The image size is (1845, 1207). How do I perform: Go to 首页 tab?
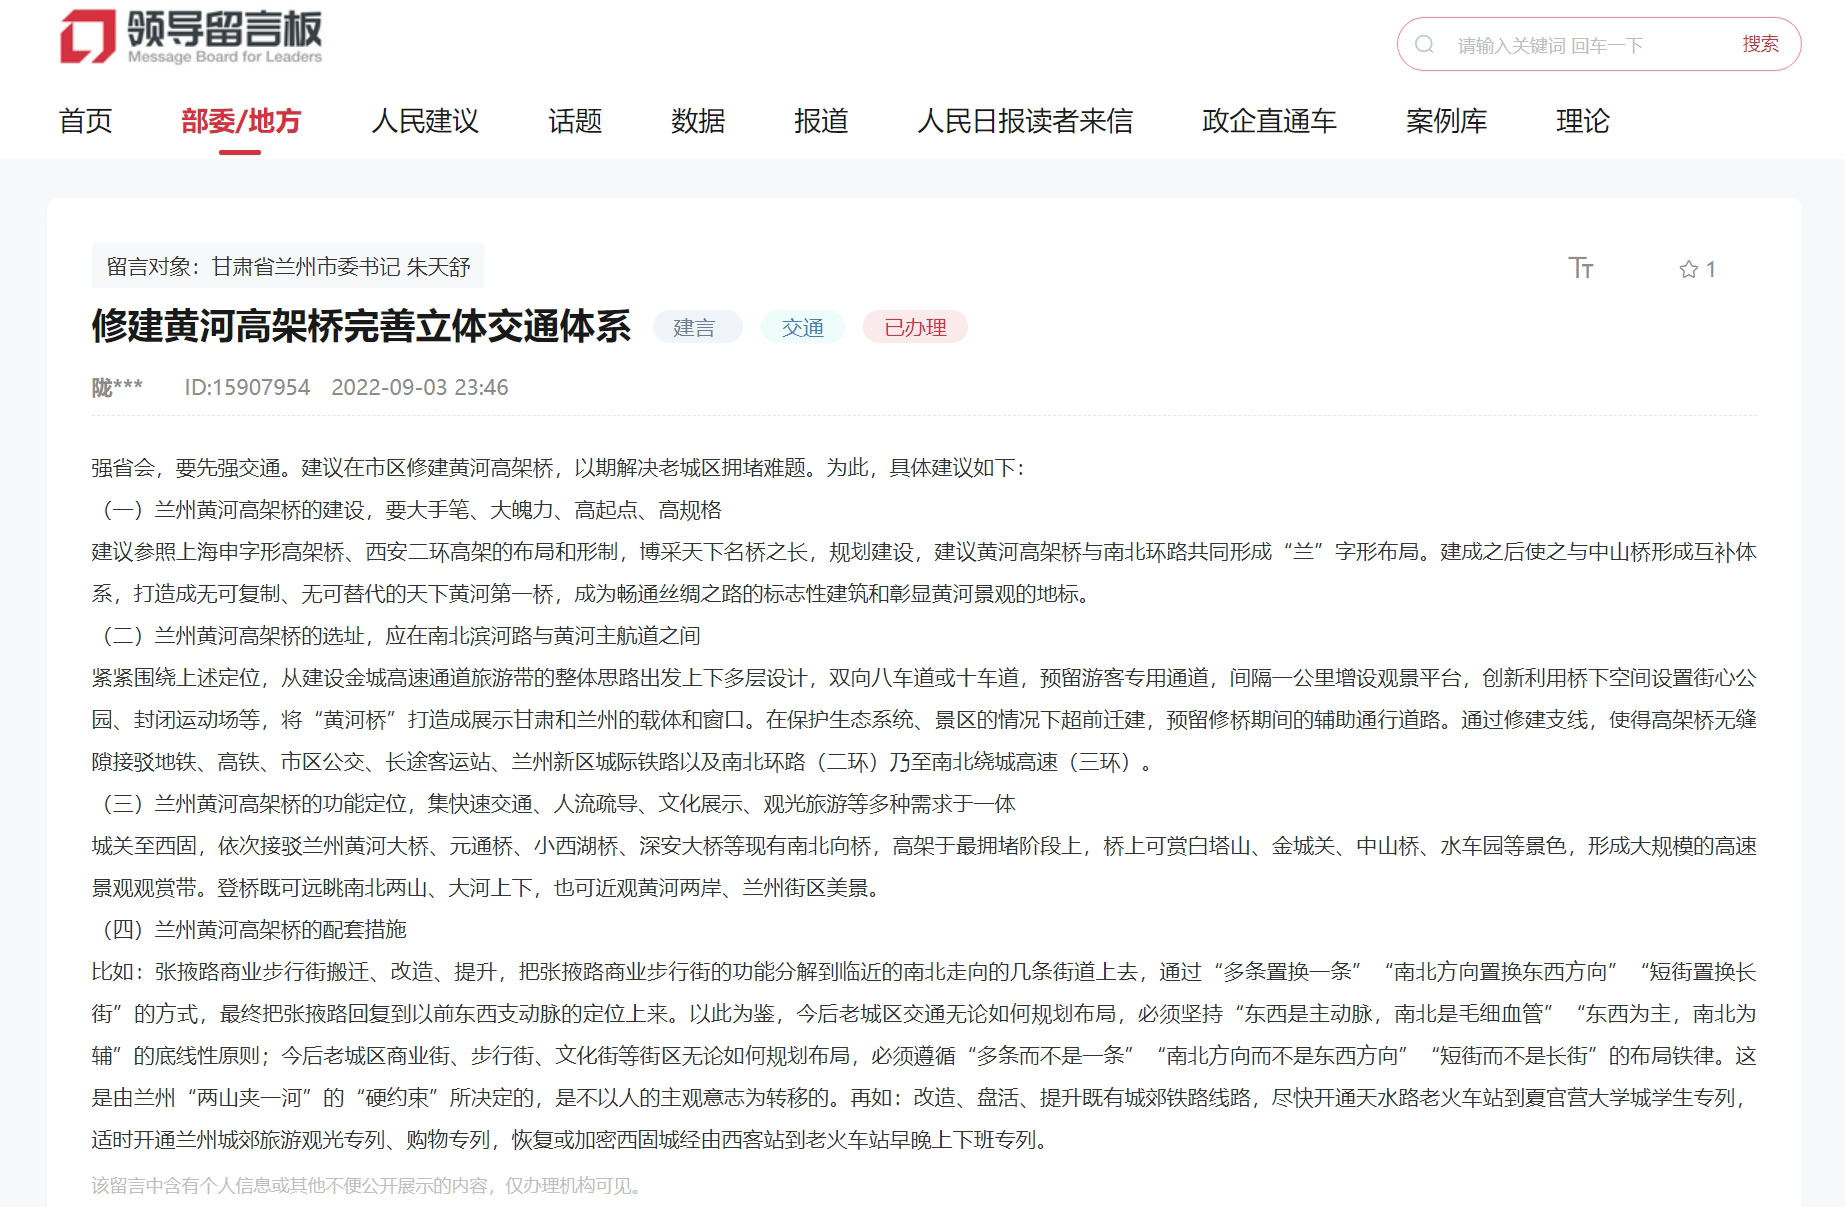pyautogui.click(x=85, y=121)
